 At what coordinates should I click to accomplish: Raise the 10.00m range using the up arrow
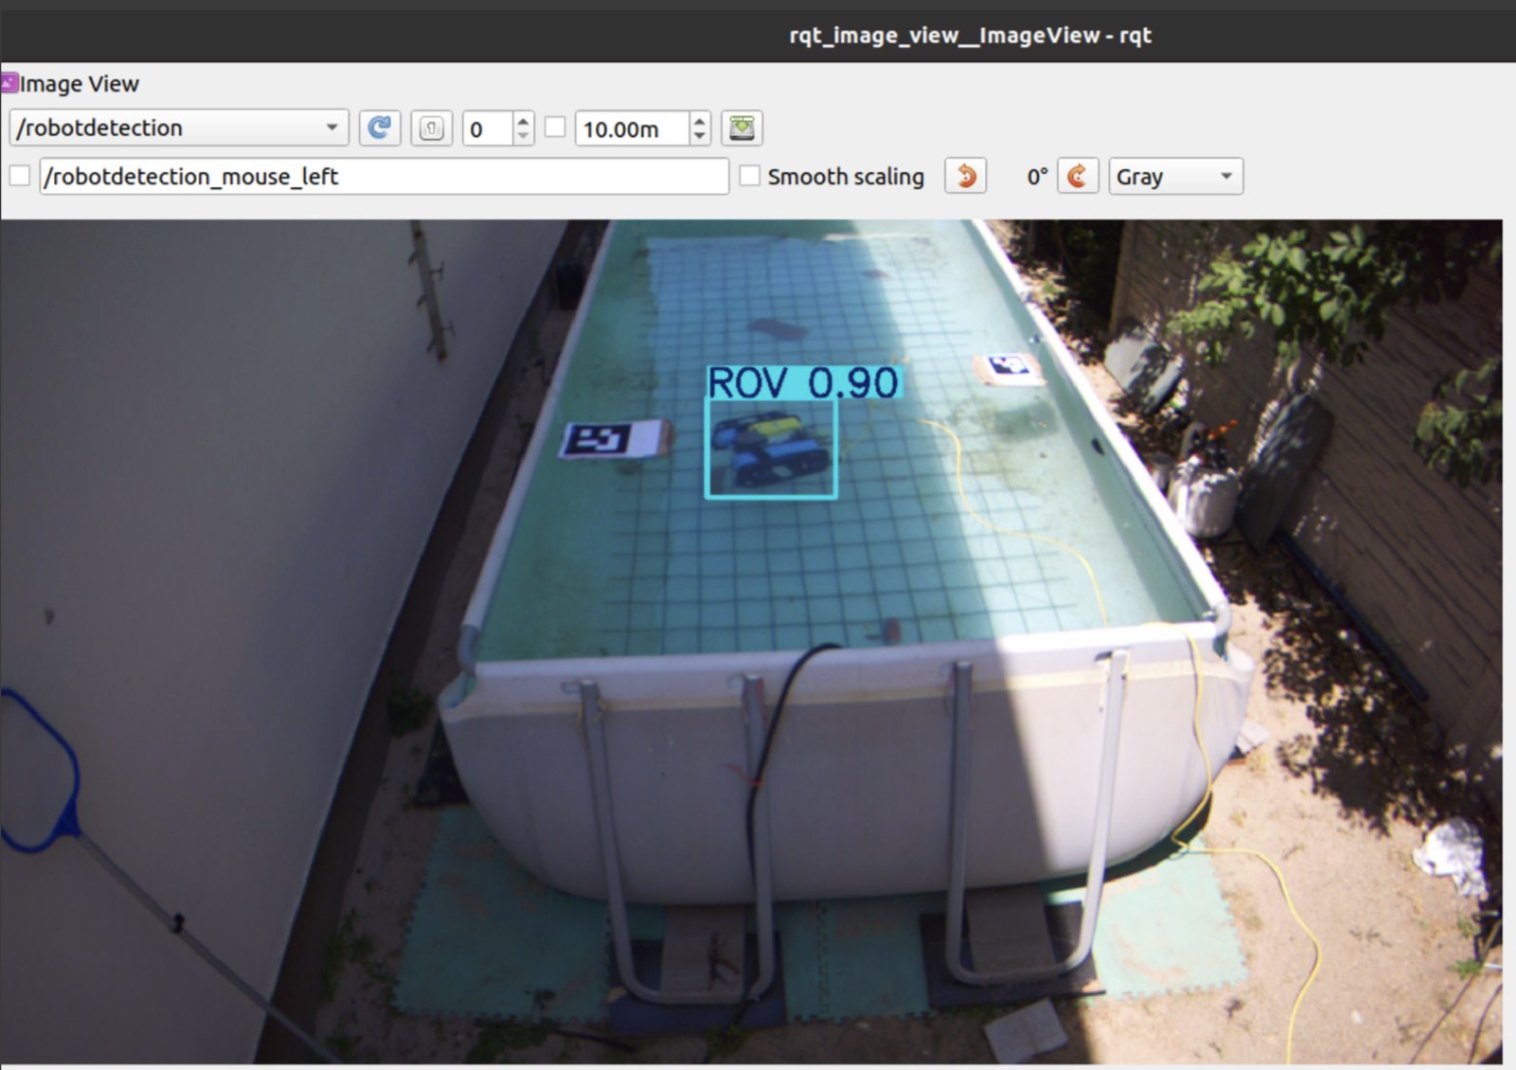click(x=700, y=120)
